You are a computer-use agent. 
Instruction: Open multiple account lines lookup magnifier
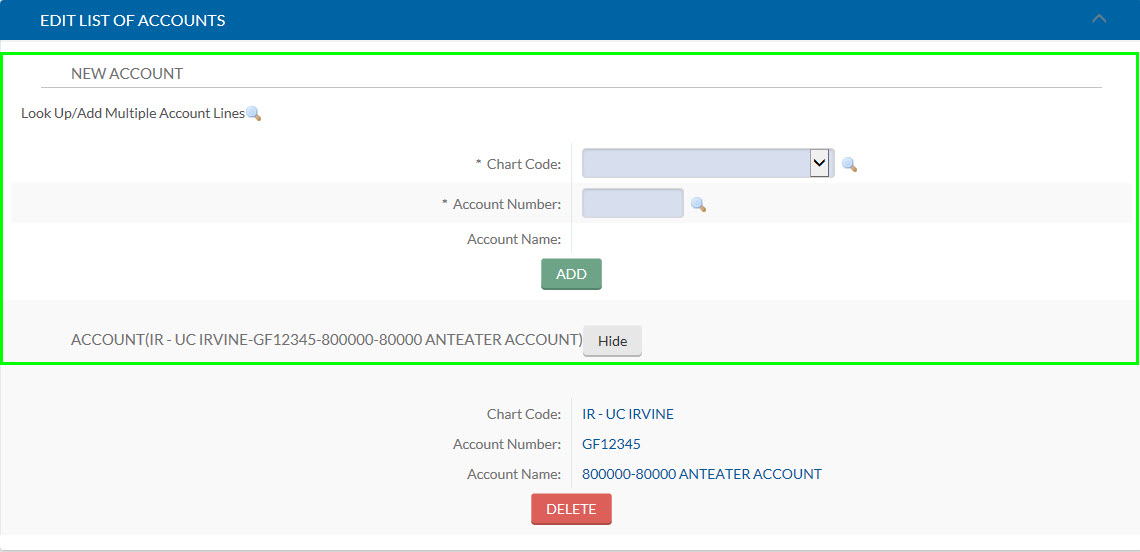click(x=253, y=113)
